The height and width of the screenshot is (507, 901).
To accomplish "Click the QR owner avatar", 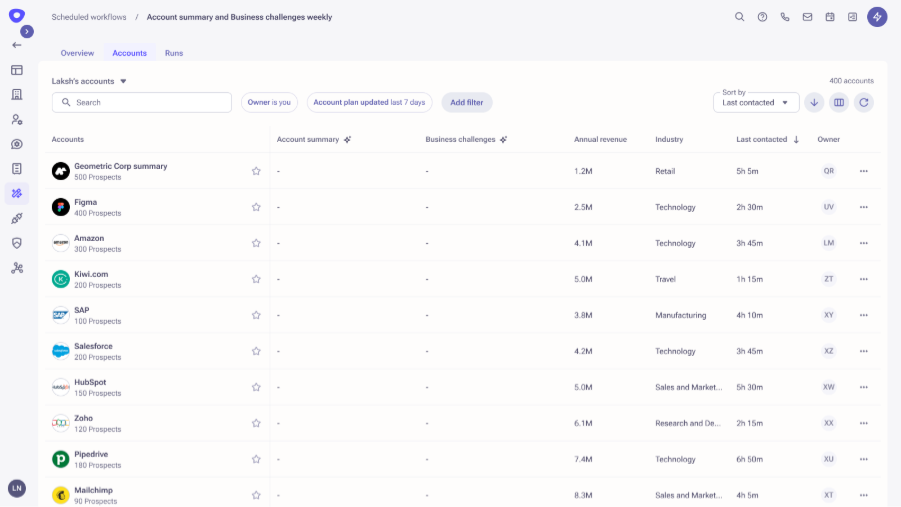I will (829, 171).
